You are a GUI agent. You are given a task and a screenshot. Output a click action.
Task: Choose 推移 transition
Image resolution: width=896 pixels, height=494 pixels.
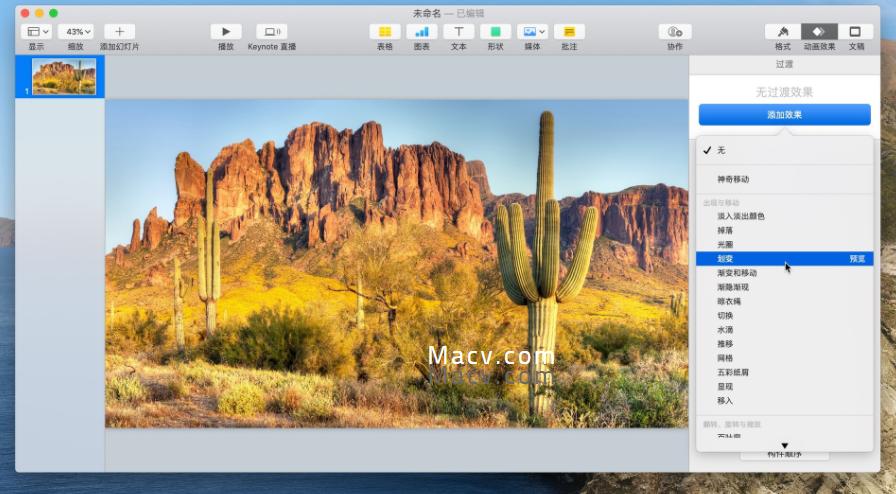[785, 344]
